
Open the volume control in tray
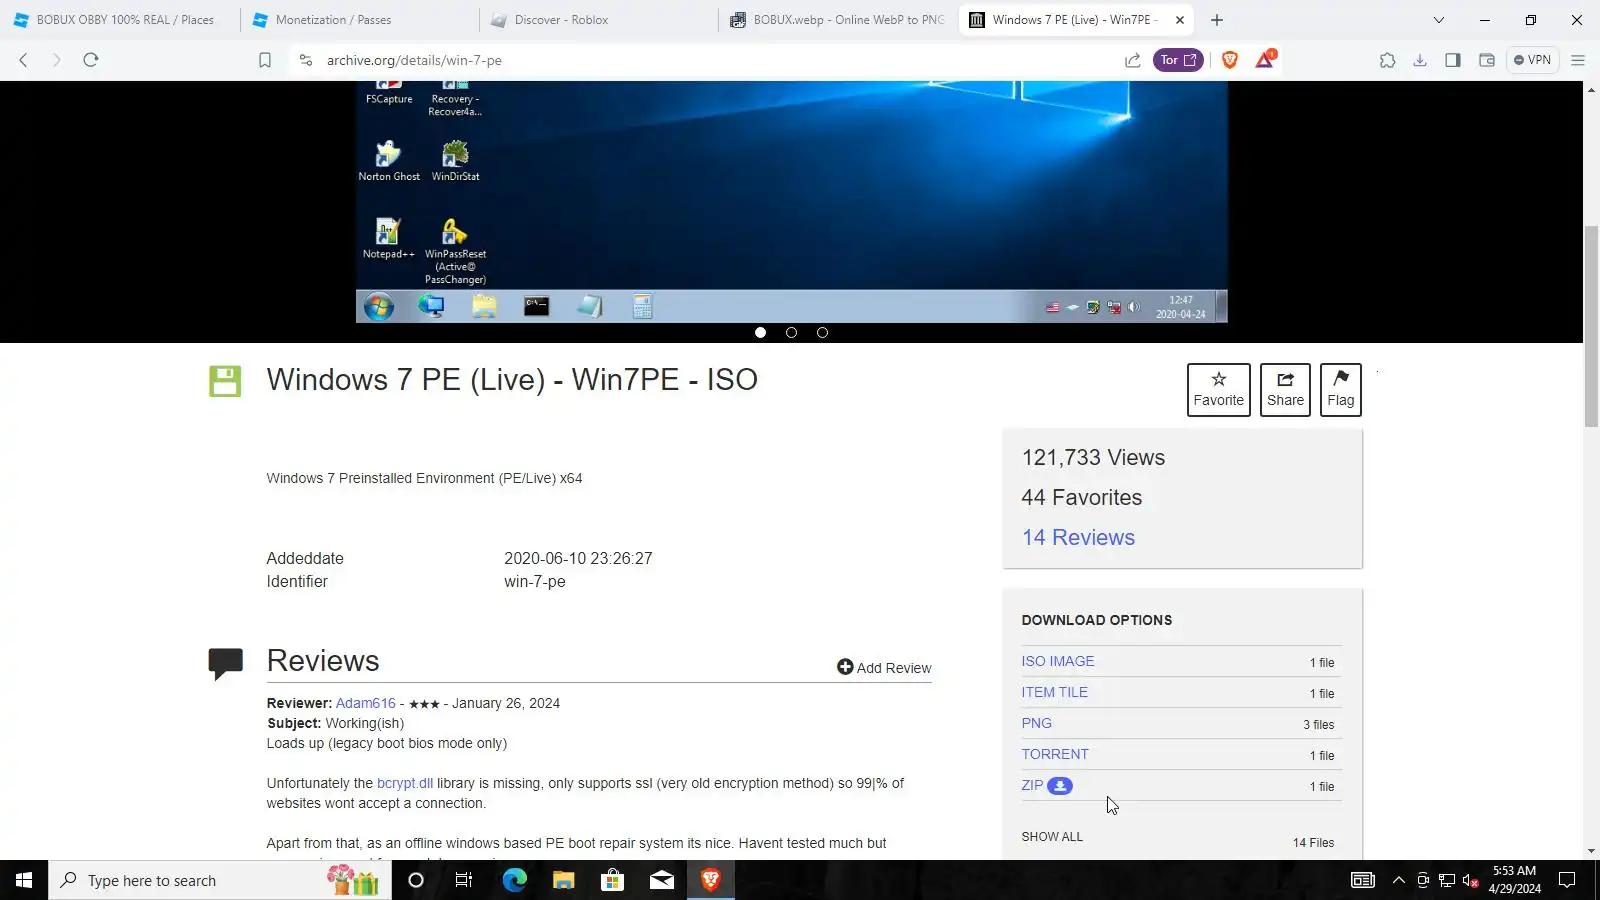click(x=1471, y=881)
